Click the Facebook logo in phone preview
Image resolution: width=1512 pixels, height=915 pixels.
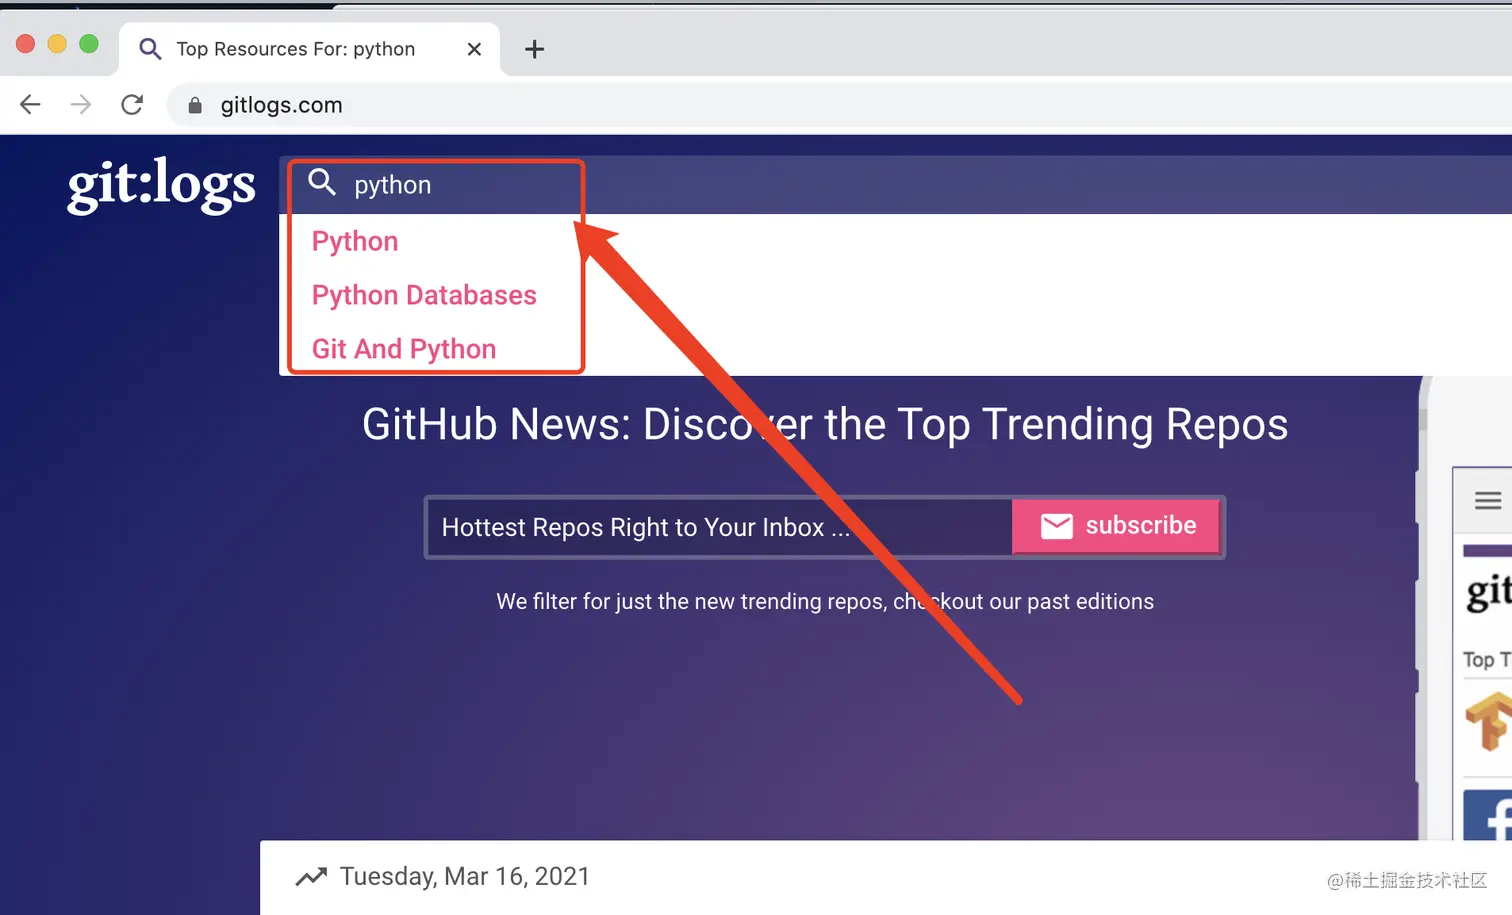point(1488,816)
